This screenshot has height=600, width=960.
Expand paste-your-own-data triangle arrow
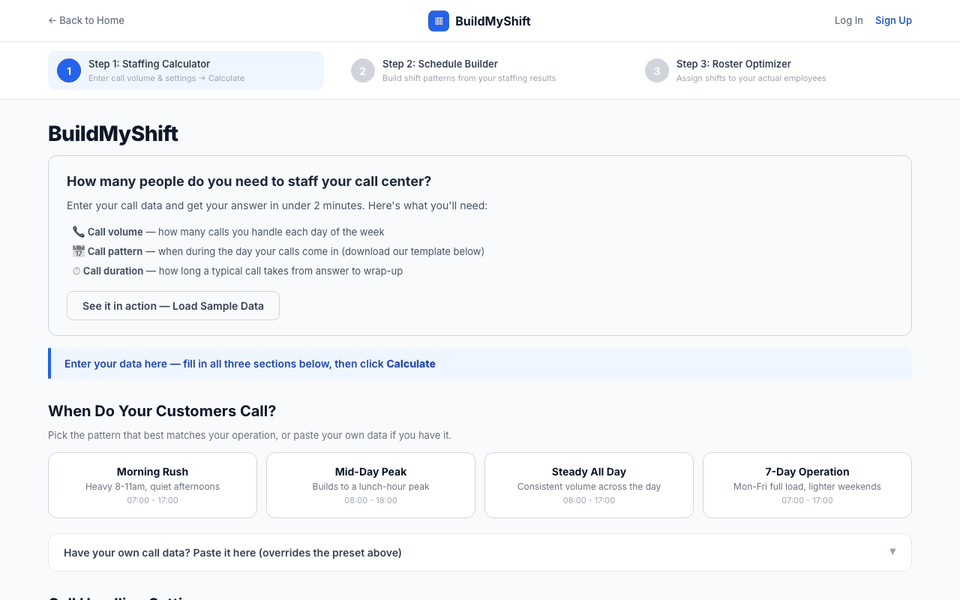pos(893,552)
